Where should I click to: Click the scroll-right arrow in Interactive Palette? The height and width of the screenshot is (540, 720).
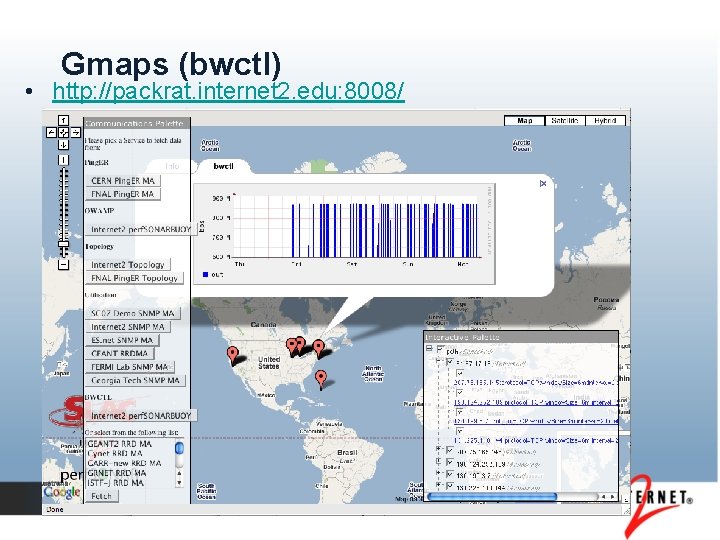(612, 496)
